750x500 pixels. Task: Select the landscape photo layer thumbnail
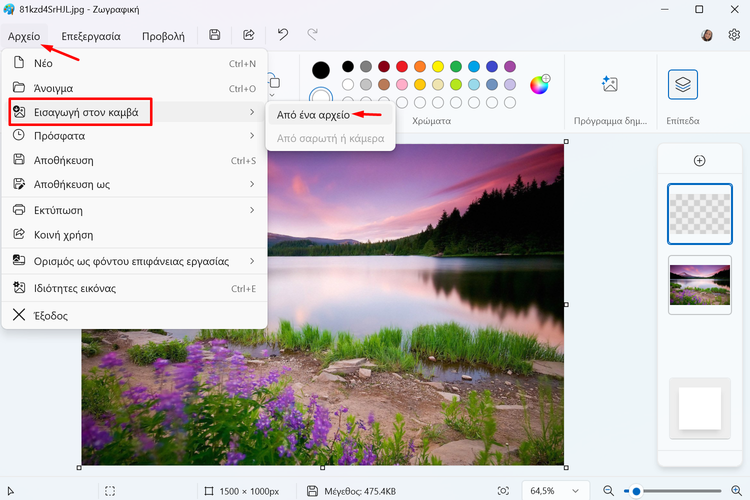pos(700,285)
